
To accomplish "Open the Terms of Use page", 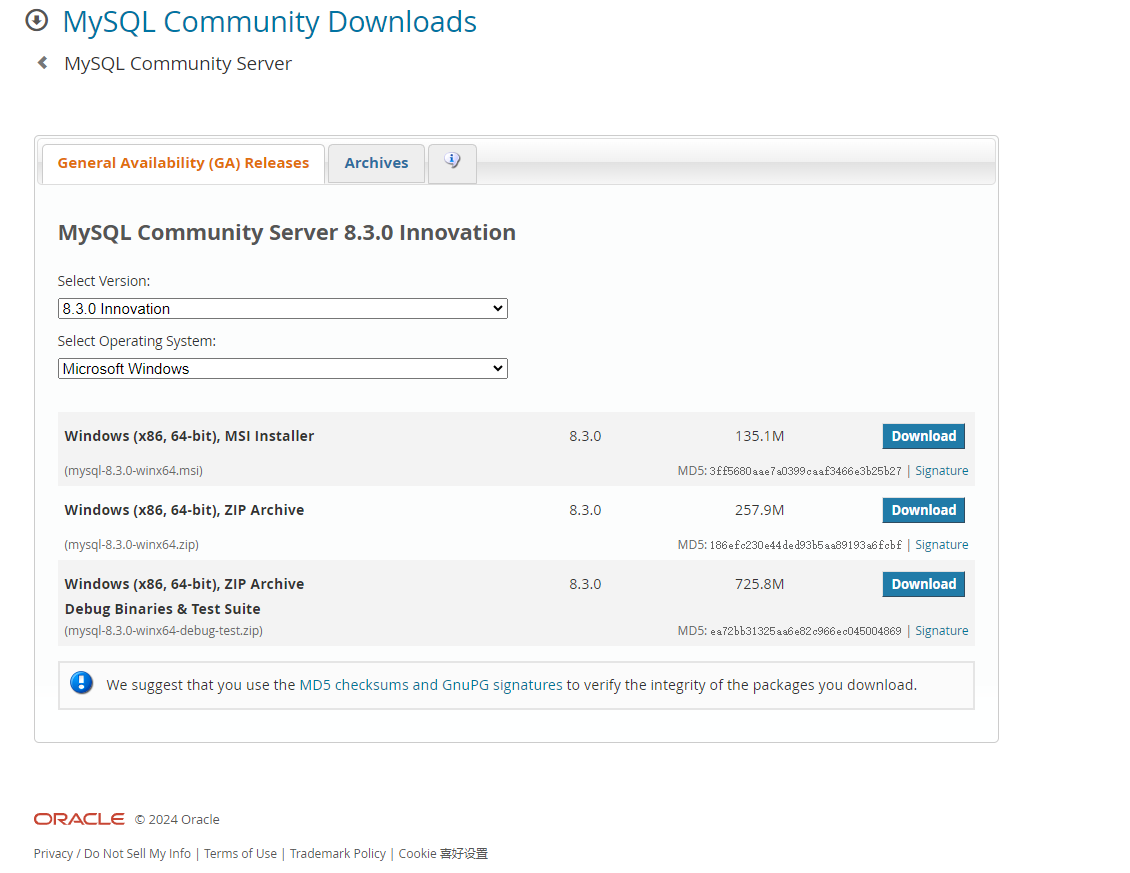I will pos(240,853).
